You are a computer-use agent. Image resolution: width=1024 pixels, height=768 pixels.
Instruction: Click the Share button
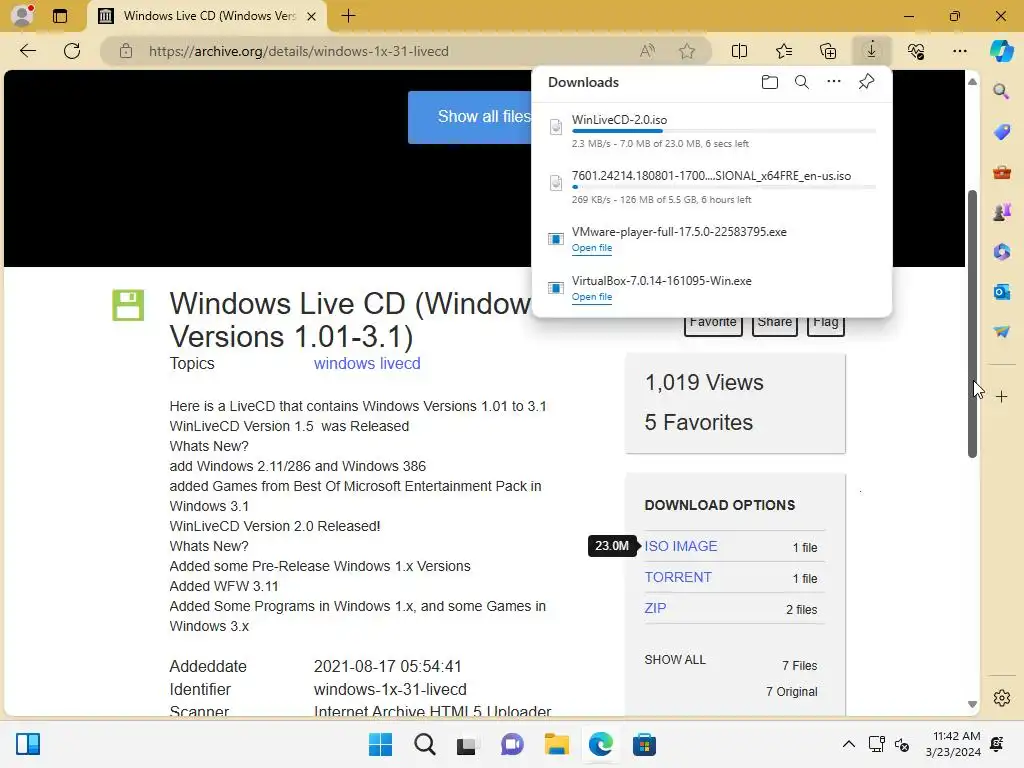pos(775,325)
